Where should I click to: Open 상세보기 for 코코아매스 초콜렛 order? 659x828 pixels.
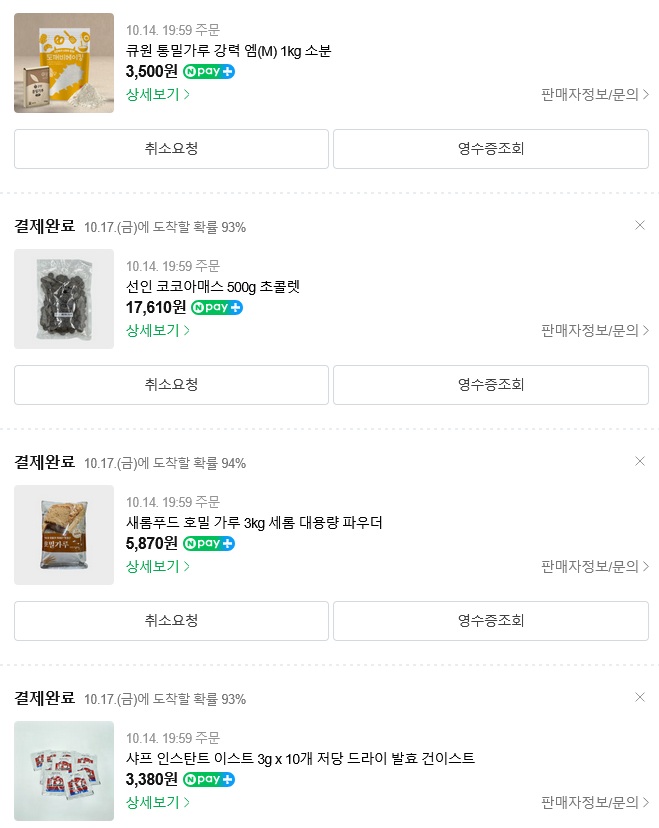[157, 330]
